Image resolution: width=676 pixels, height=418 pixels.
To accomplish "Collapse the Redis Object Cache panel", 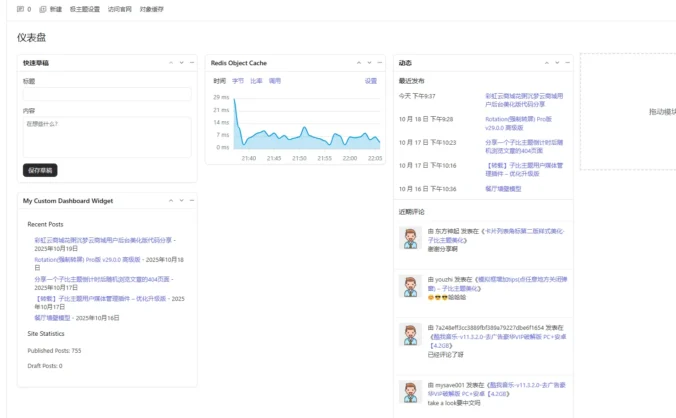I will 380,63.
